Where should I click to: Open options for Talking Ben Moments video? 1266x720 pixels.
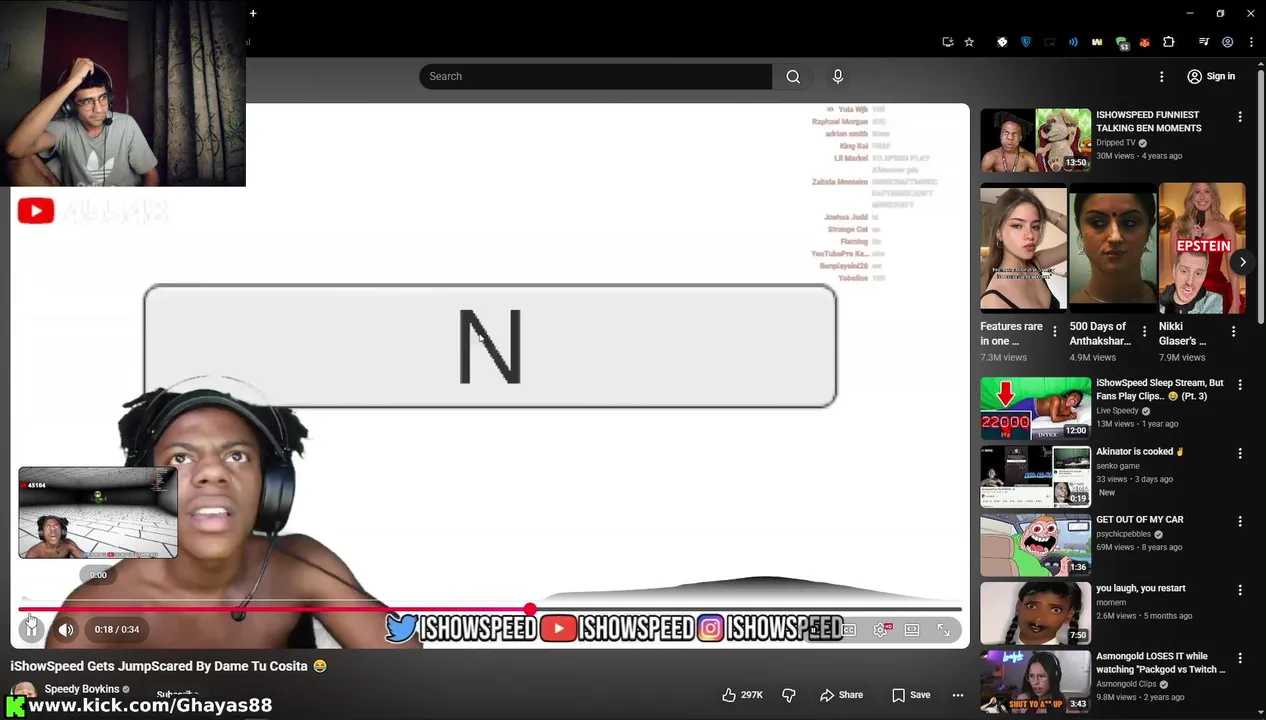(1240, 117)
